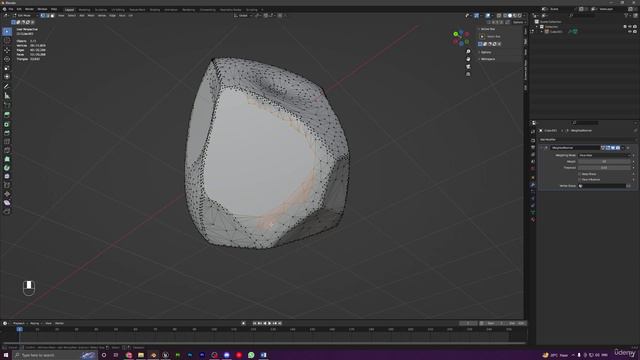Click the pan view hand icon
The width and height of the screenshot is (640, 360).
click(x=468, y=59)
